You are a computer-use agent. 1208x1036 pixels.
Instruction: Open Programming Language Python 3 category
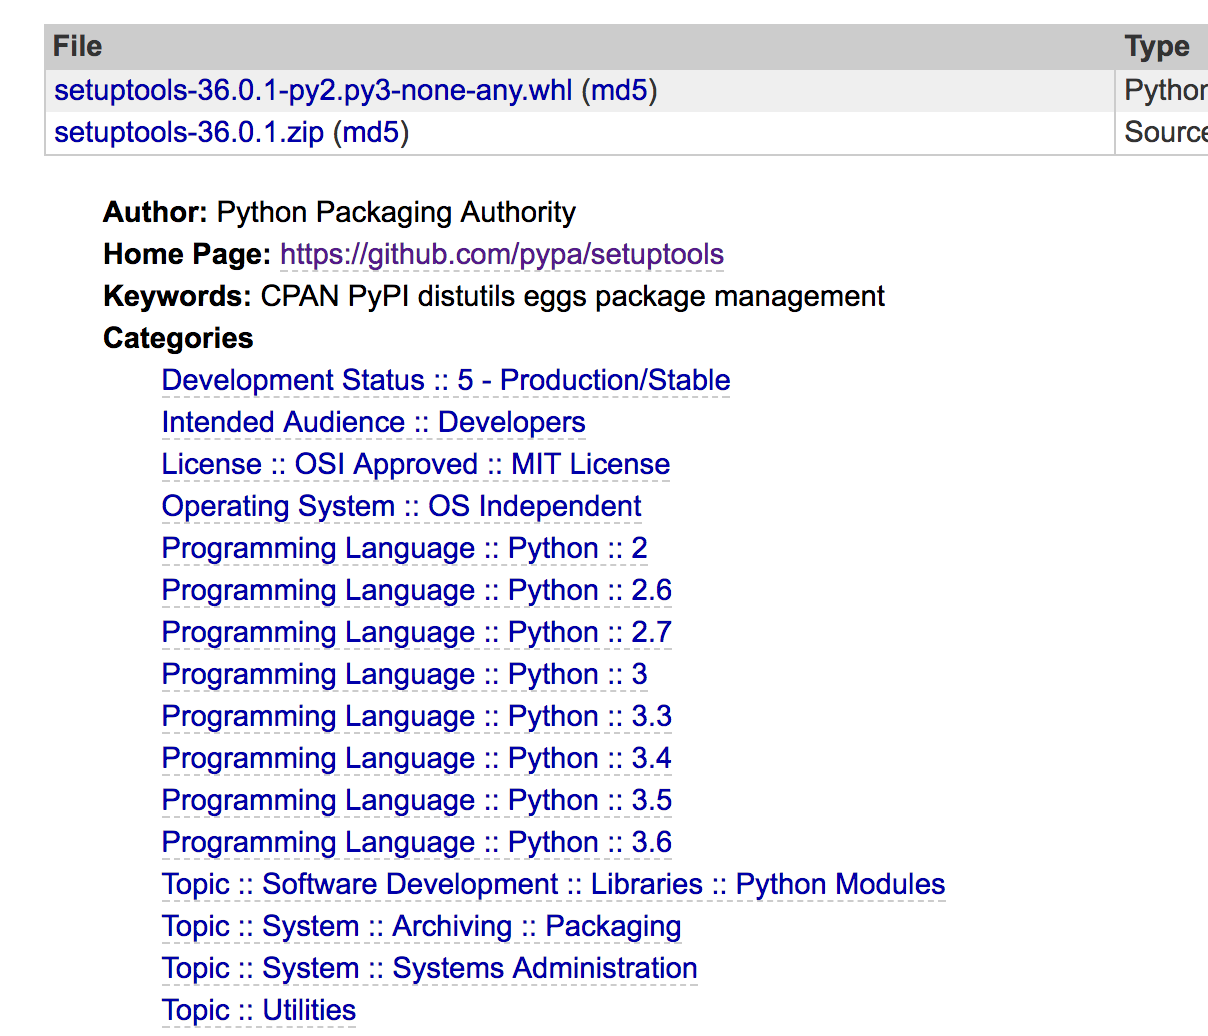click(x=405, y=674)
